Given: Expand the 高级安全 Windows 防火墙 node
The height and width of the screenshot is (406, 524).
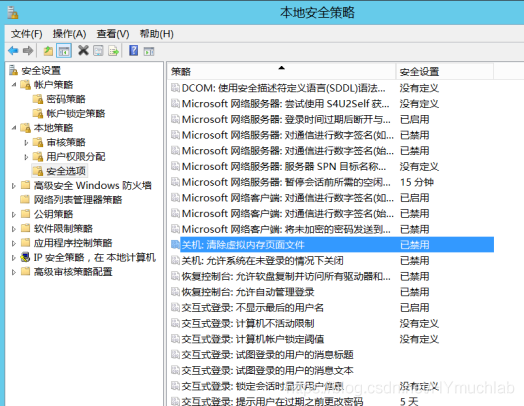Looking at the screenshot, I should 14,186.
